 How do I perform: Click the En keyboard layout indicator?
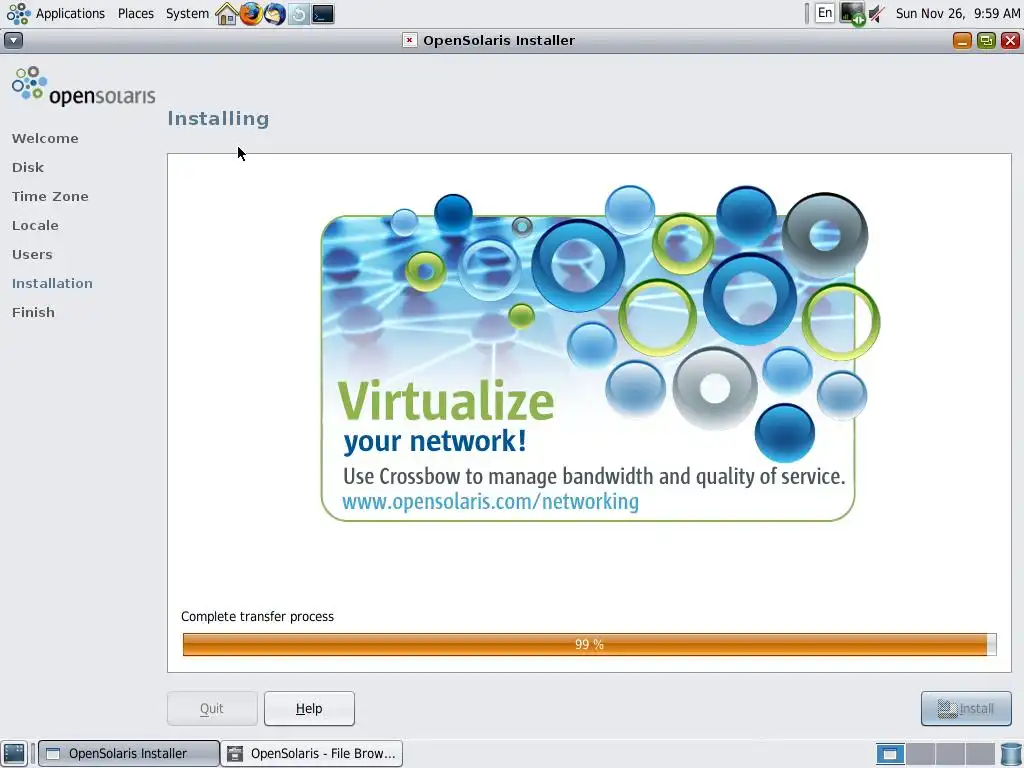pos(825,13)
